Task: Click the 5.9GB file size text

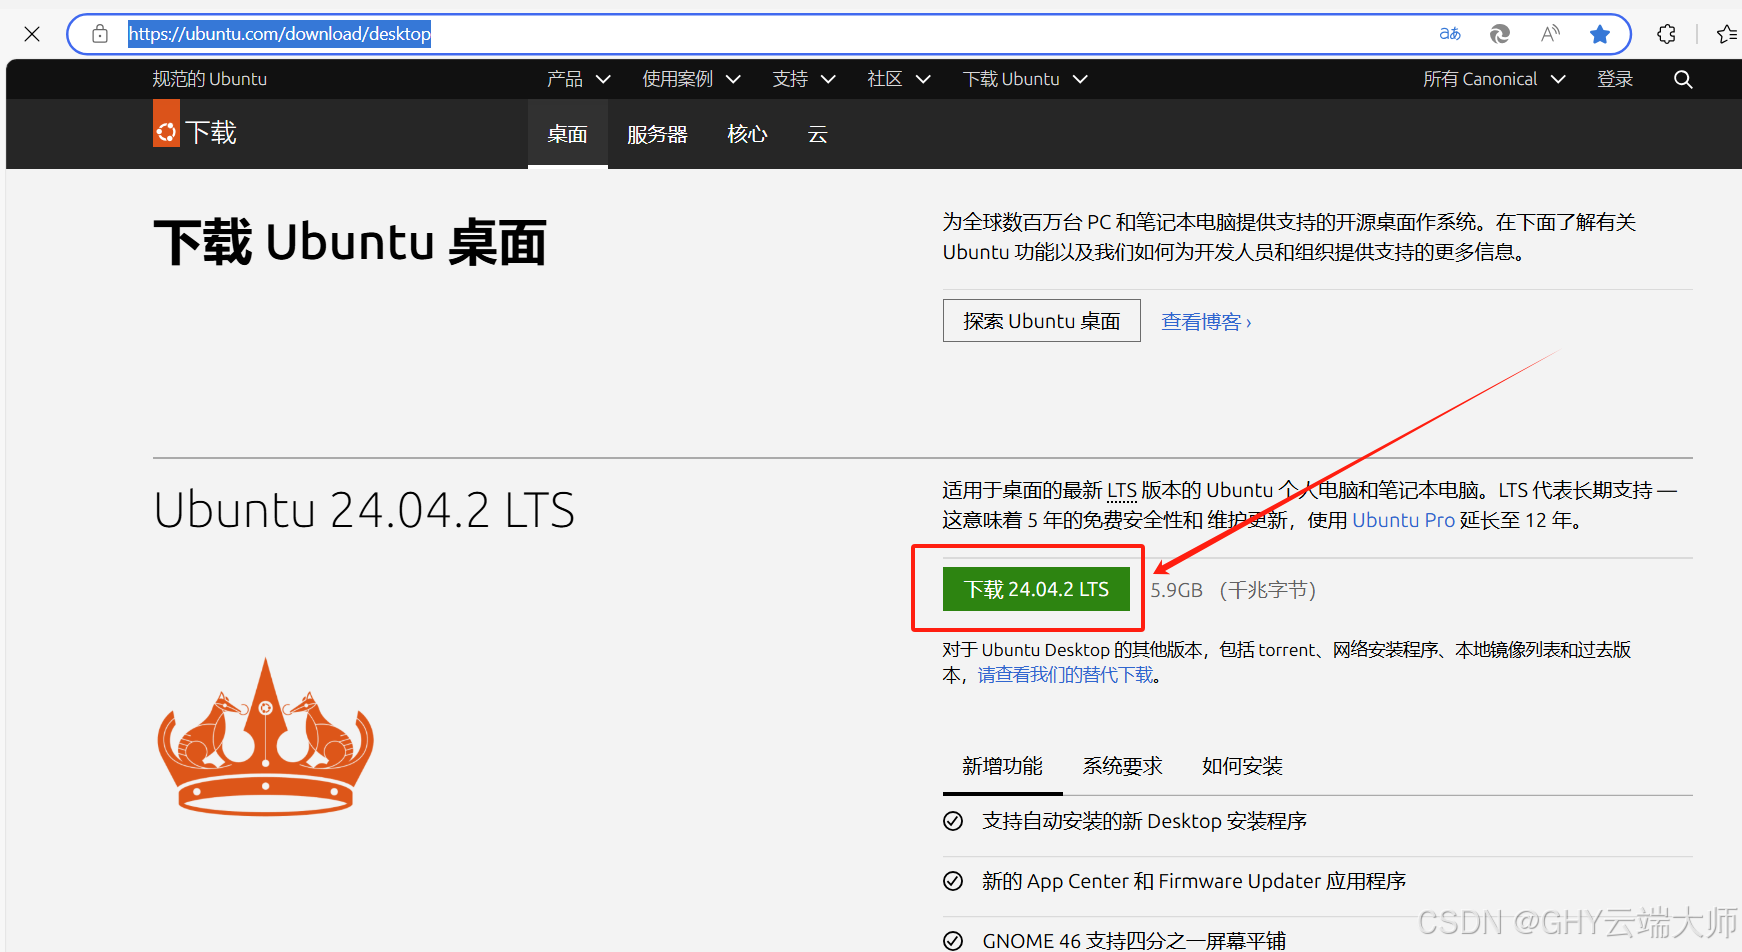Action: [1176, 590]
